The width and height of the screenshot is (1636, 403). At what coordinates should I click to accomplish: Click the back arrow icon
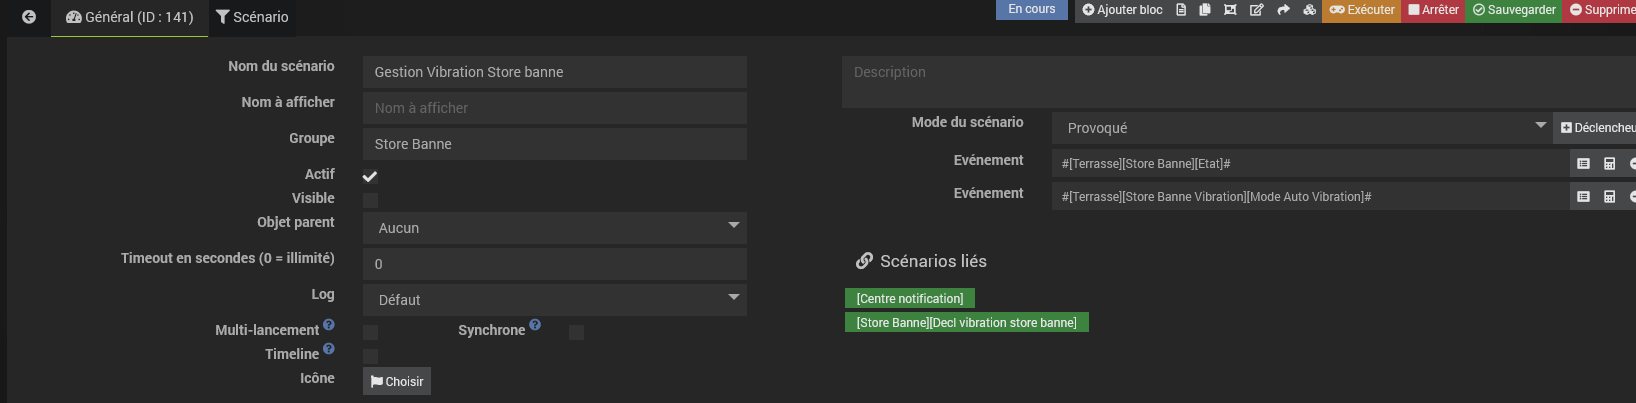(29, 17)
